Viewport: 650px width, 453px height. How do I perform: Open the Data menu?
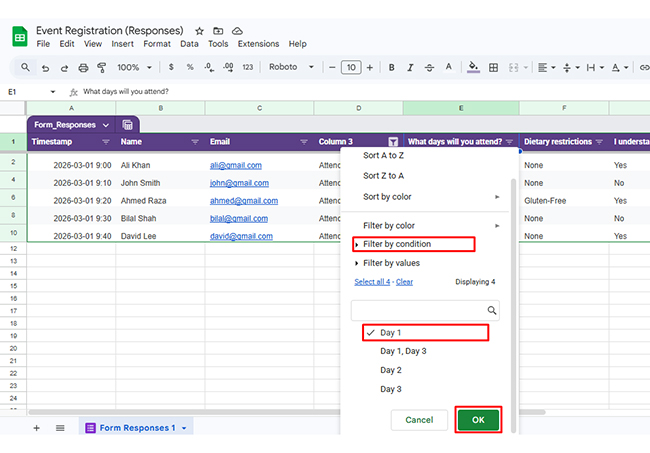coord(189,44)
